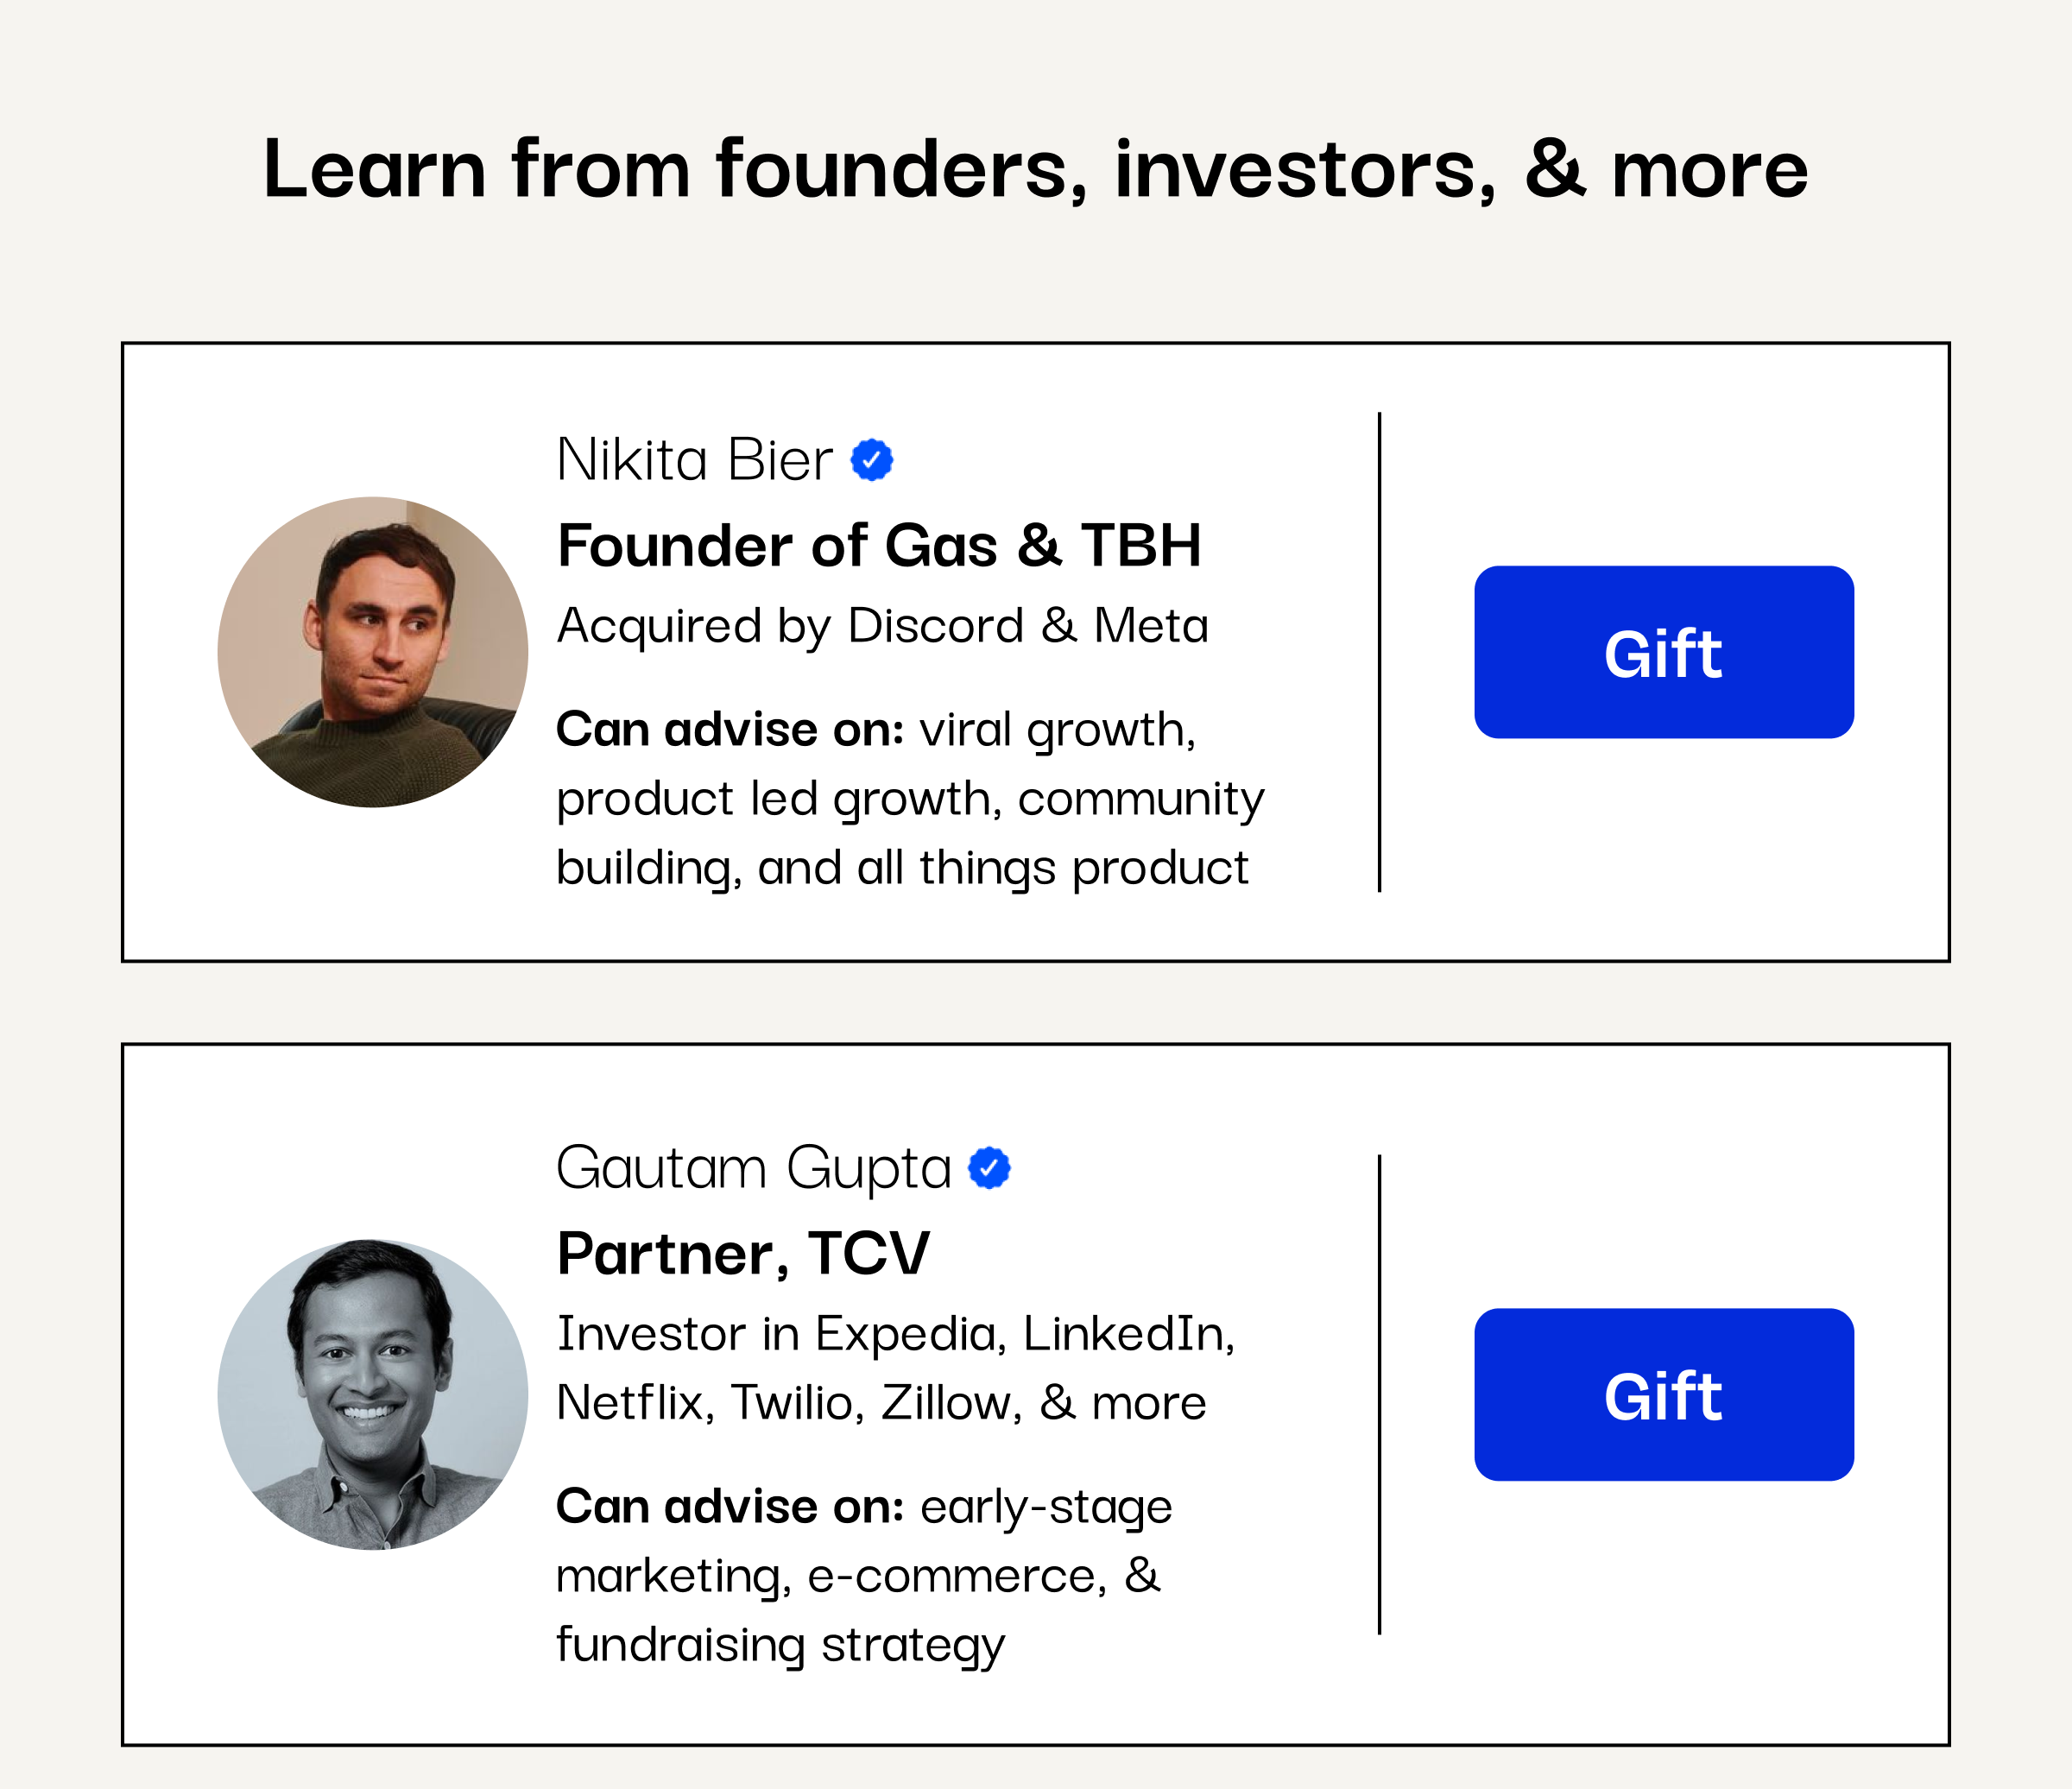Image resolution: width=2072 pixels, height=1789 pixels.
Task: Click 'Can advise on:' label in Nikita's card
Action: click(x=730, y=729)
